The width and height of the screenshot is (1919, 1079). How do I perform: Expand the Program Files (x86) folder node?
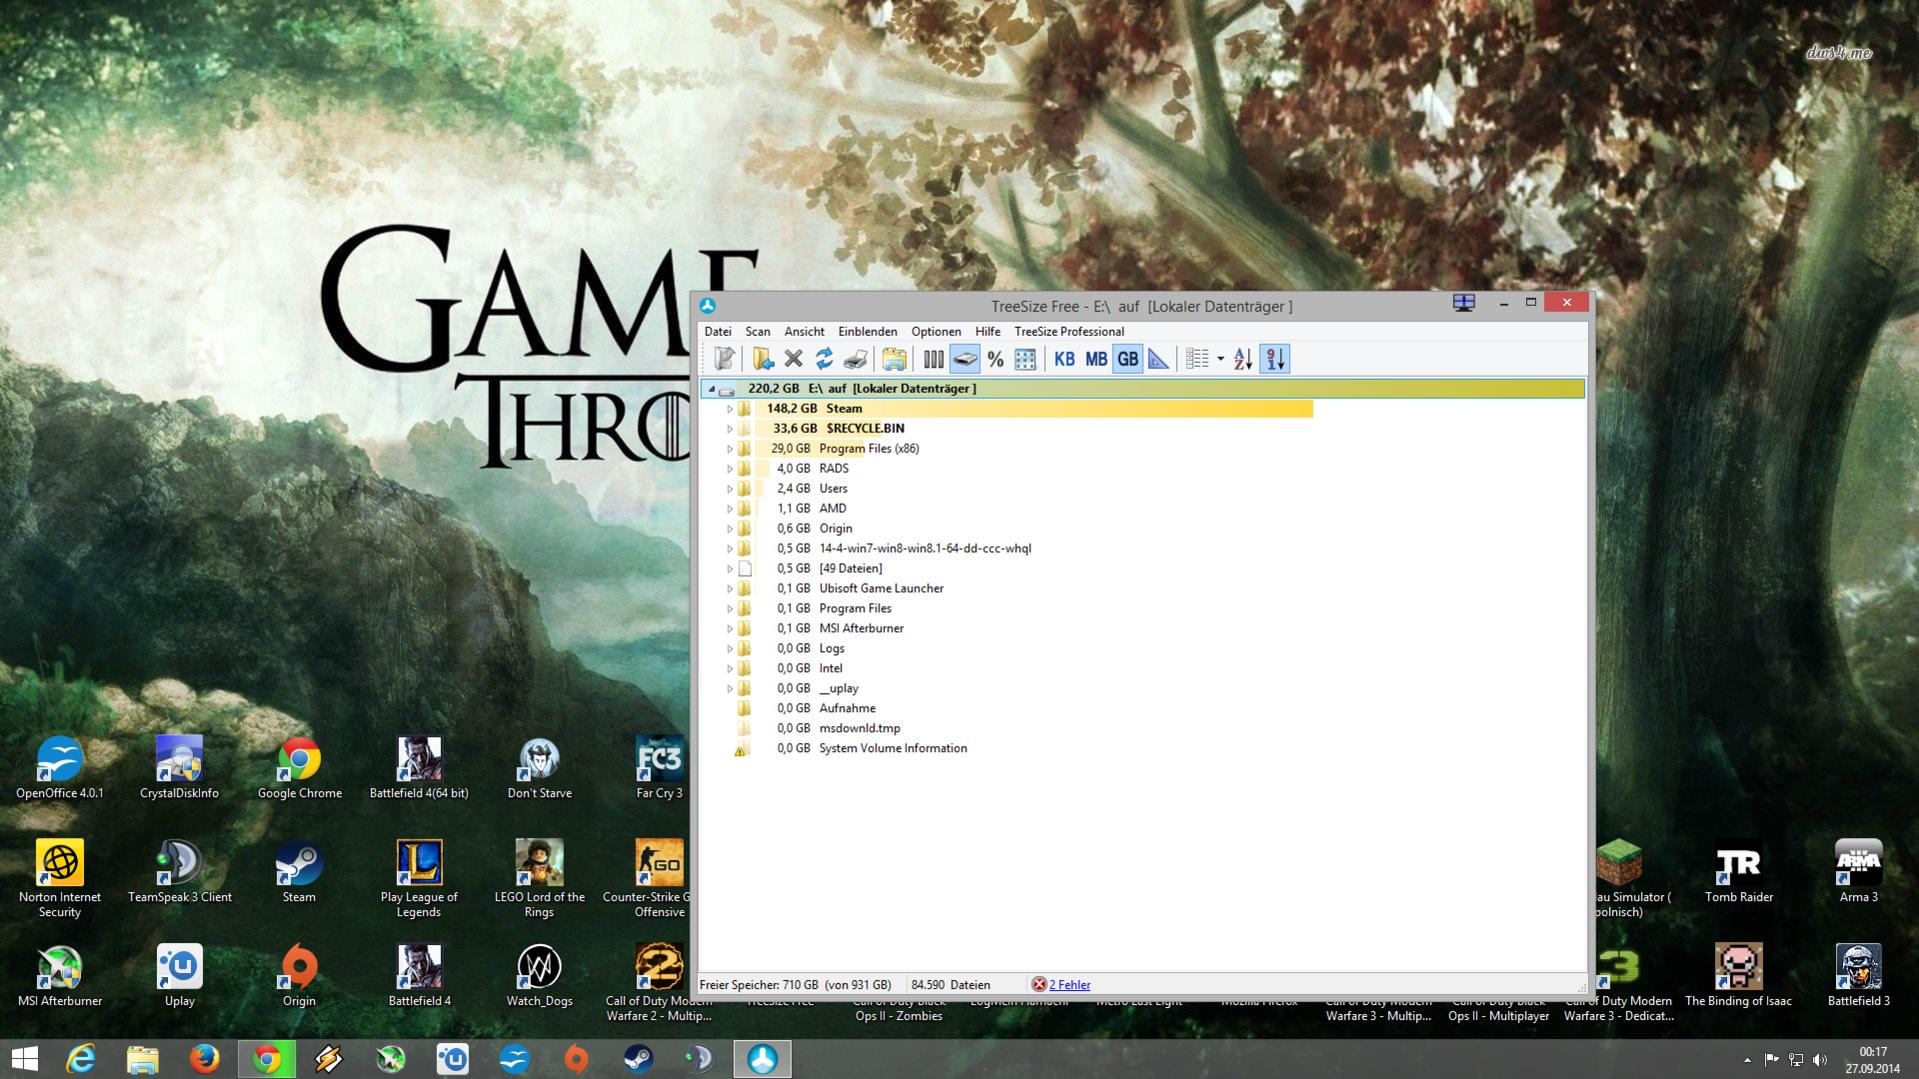tap(730, 449)
